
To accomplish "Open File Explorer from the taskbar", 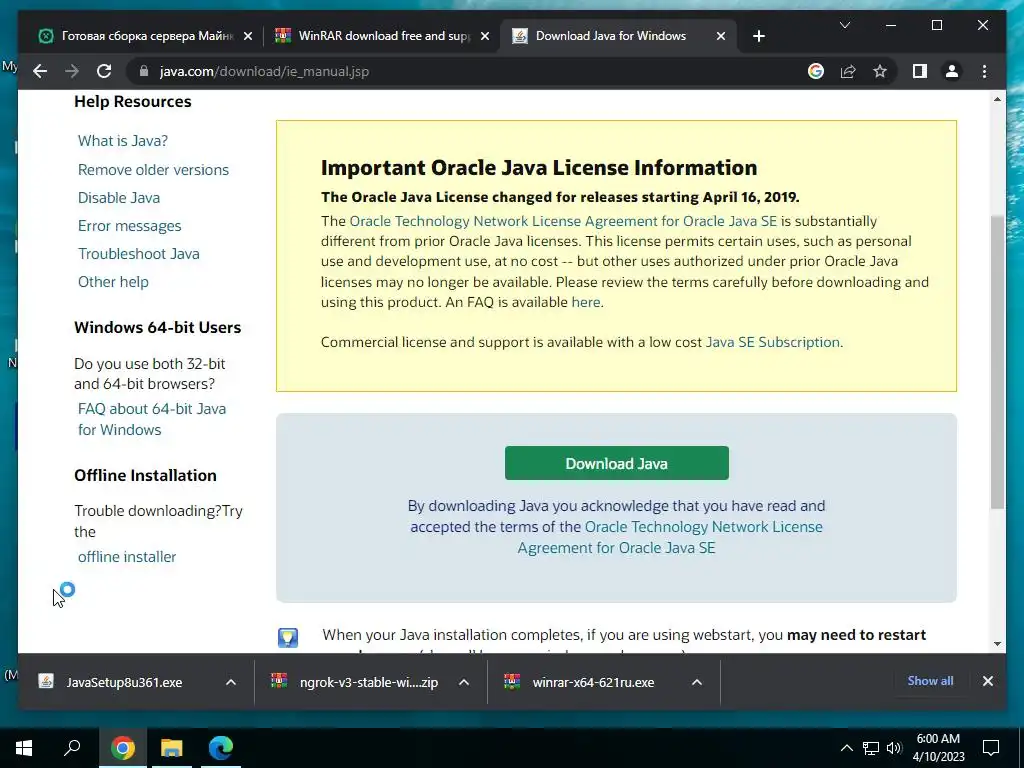I will [x=172, y=748].
